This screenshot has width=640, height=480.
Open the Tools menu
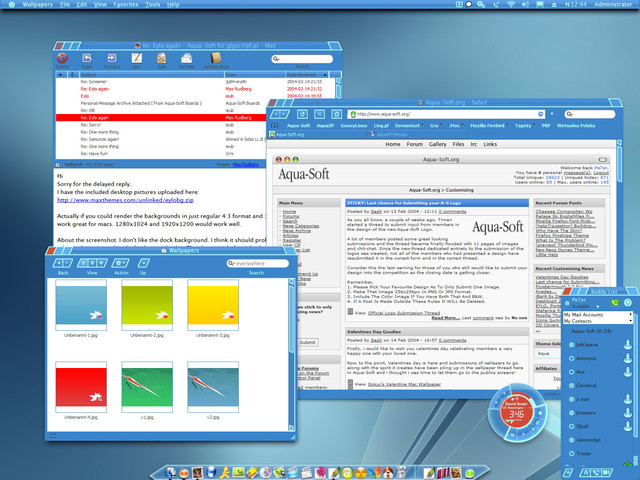pyautogui.click(x=153, y=4)
